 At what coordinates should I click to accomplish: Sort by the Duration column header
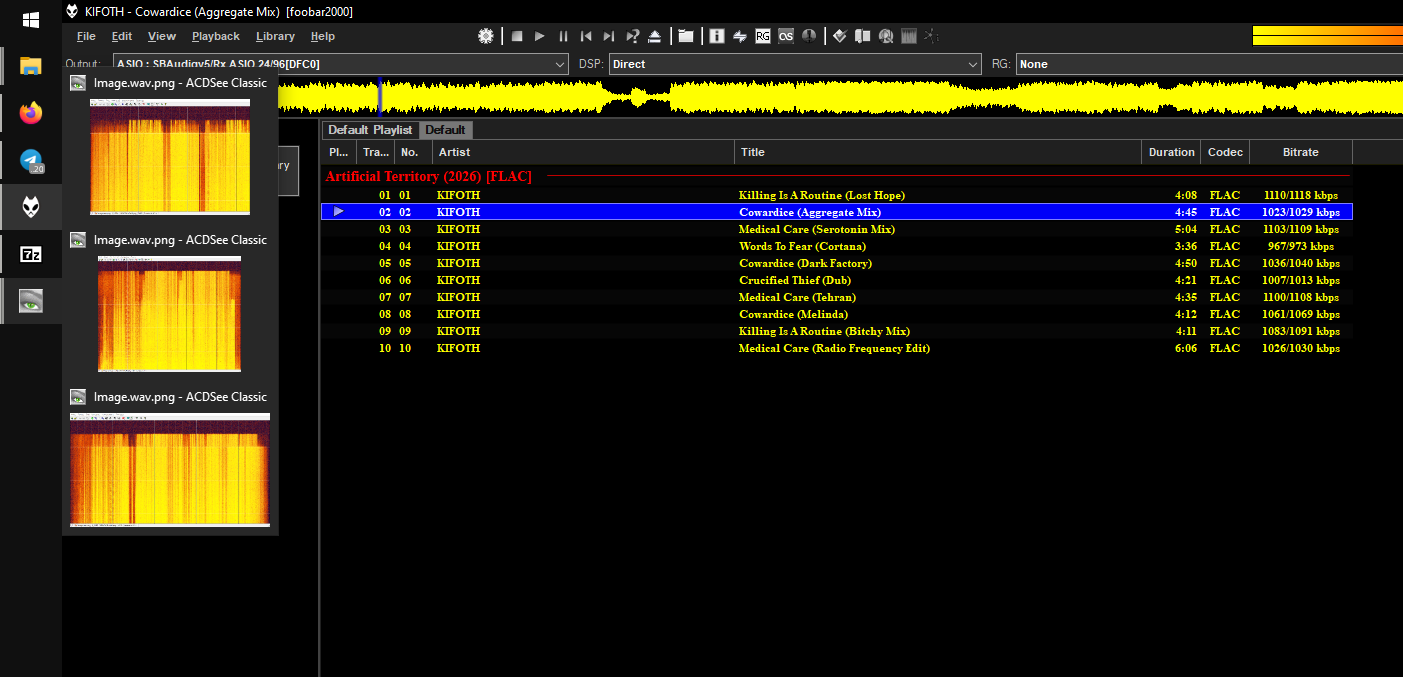[1171, 152]
